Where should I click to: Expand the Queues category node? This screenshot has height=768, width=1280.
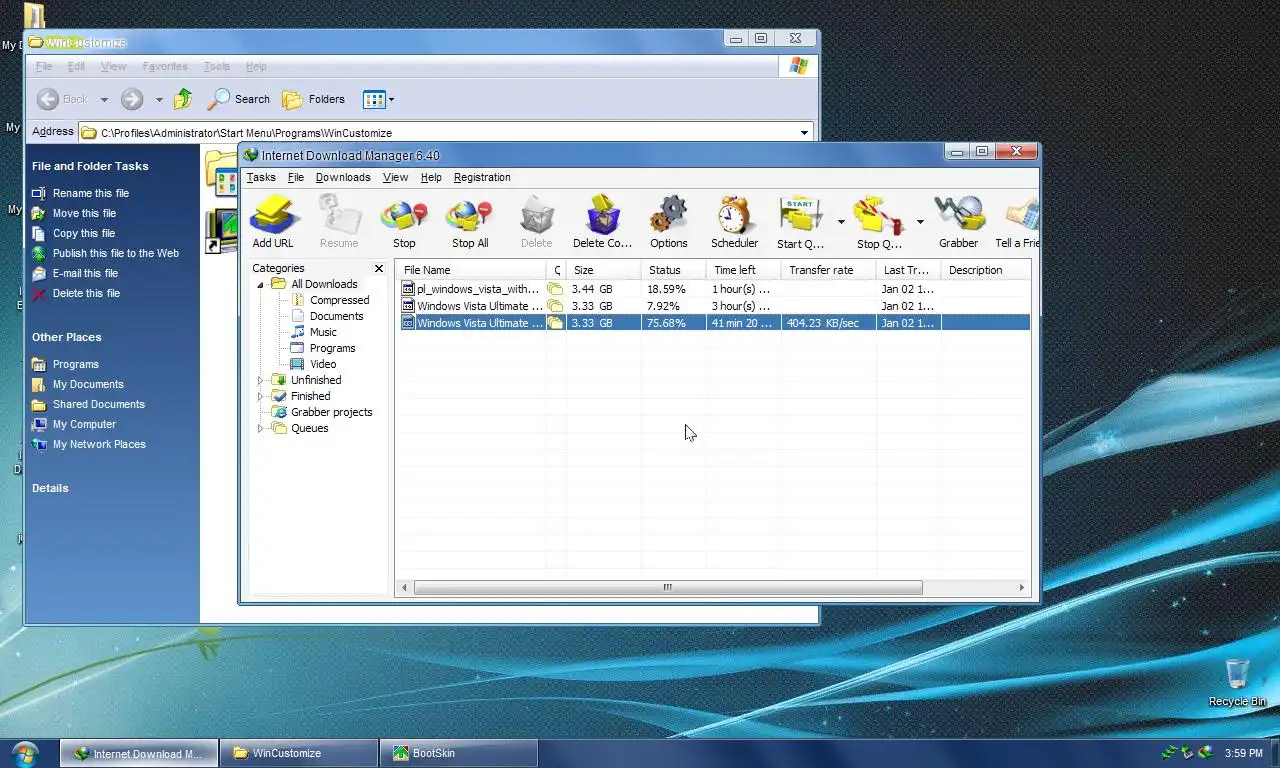point(261,428)
